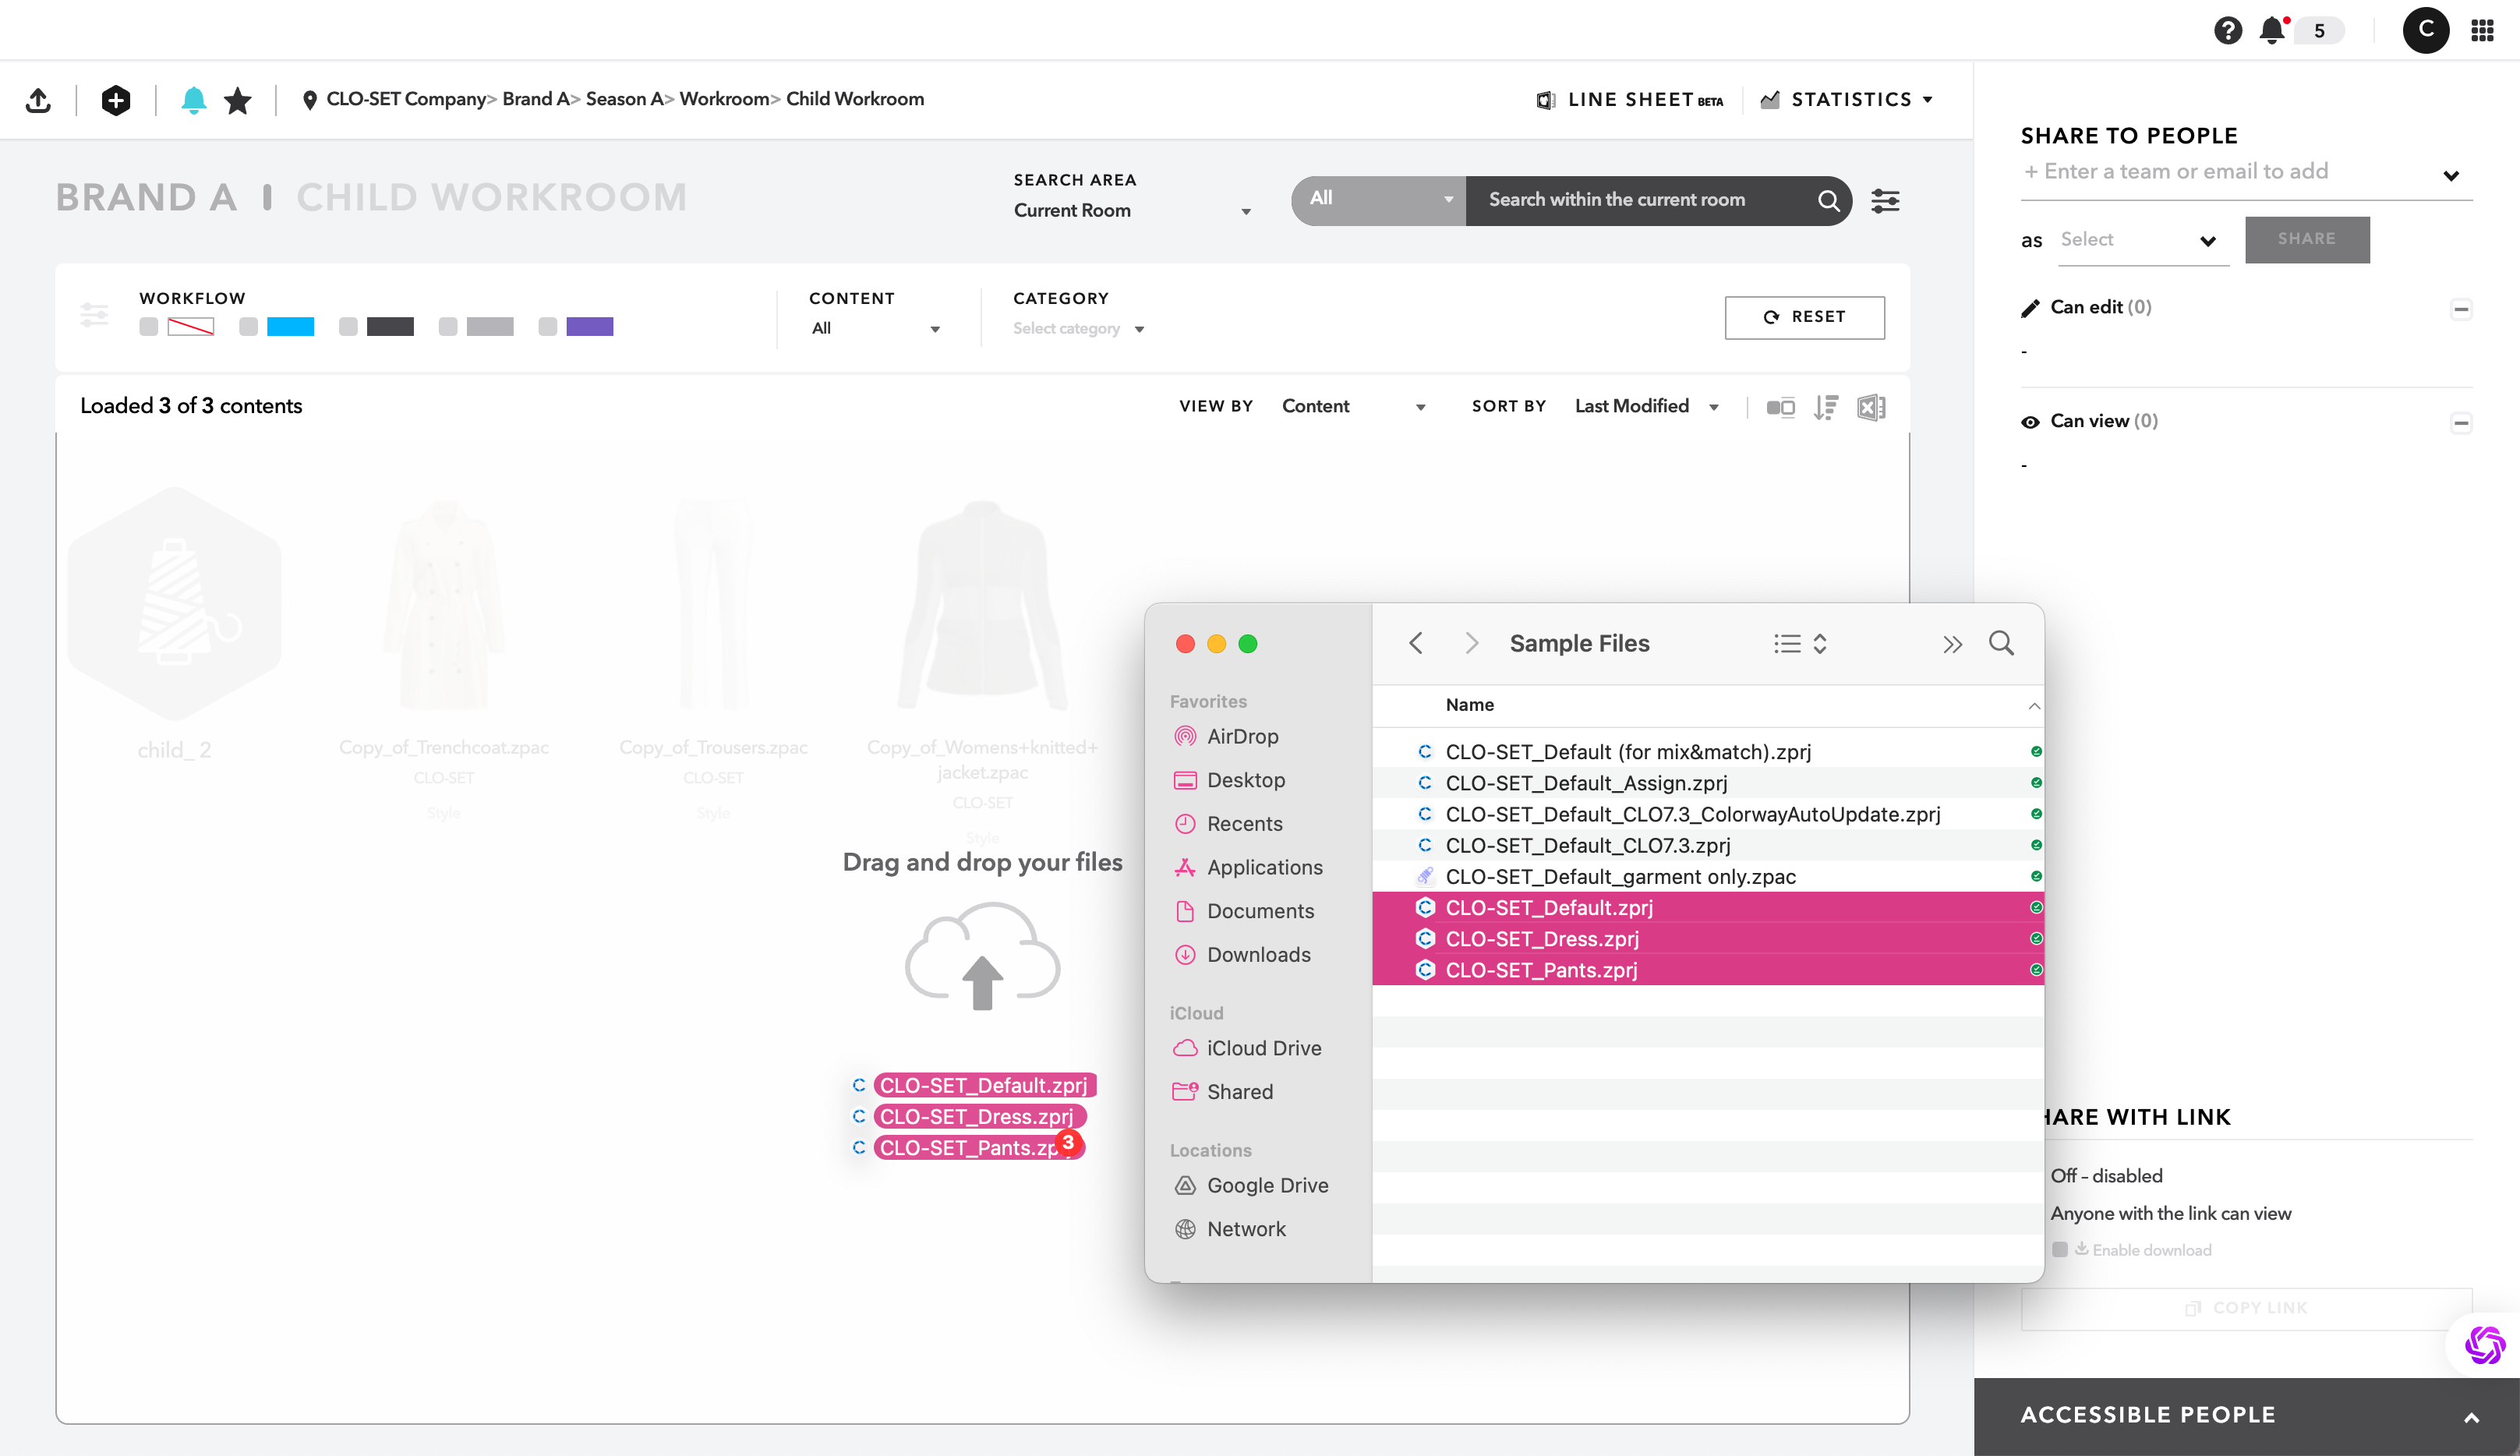Screen dimensions: 2520x1456
Task: Check Enable download checkbox
Action: click(x=2060, y=1249)
